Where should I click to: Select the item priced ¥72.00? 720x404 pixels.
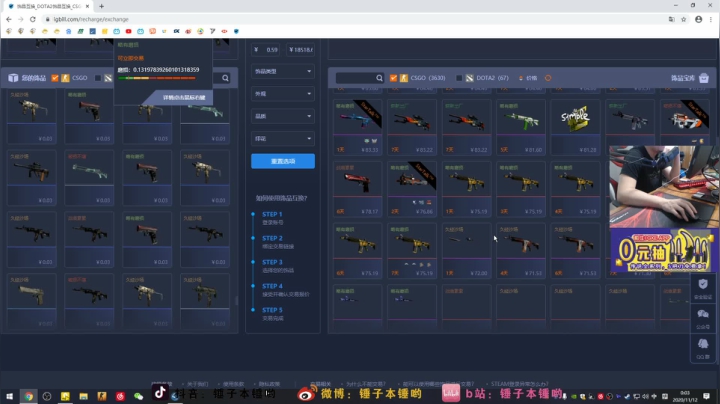pos(466,250)
